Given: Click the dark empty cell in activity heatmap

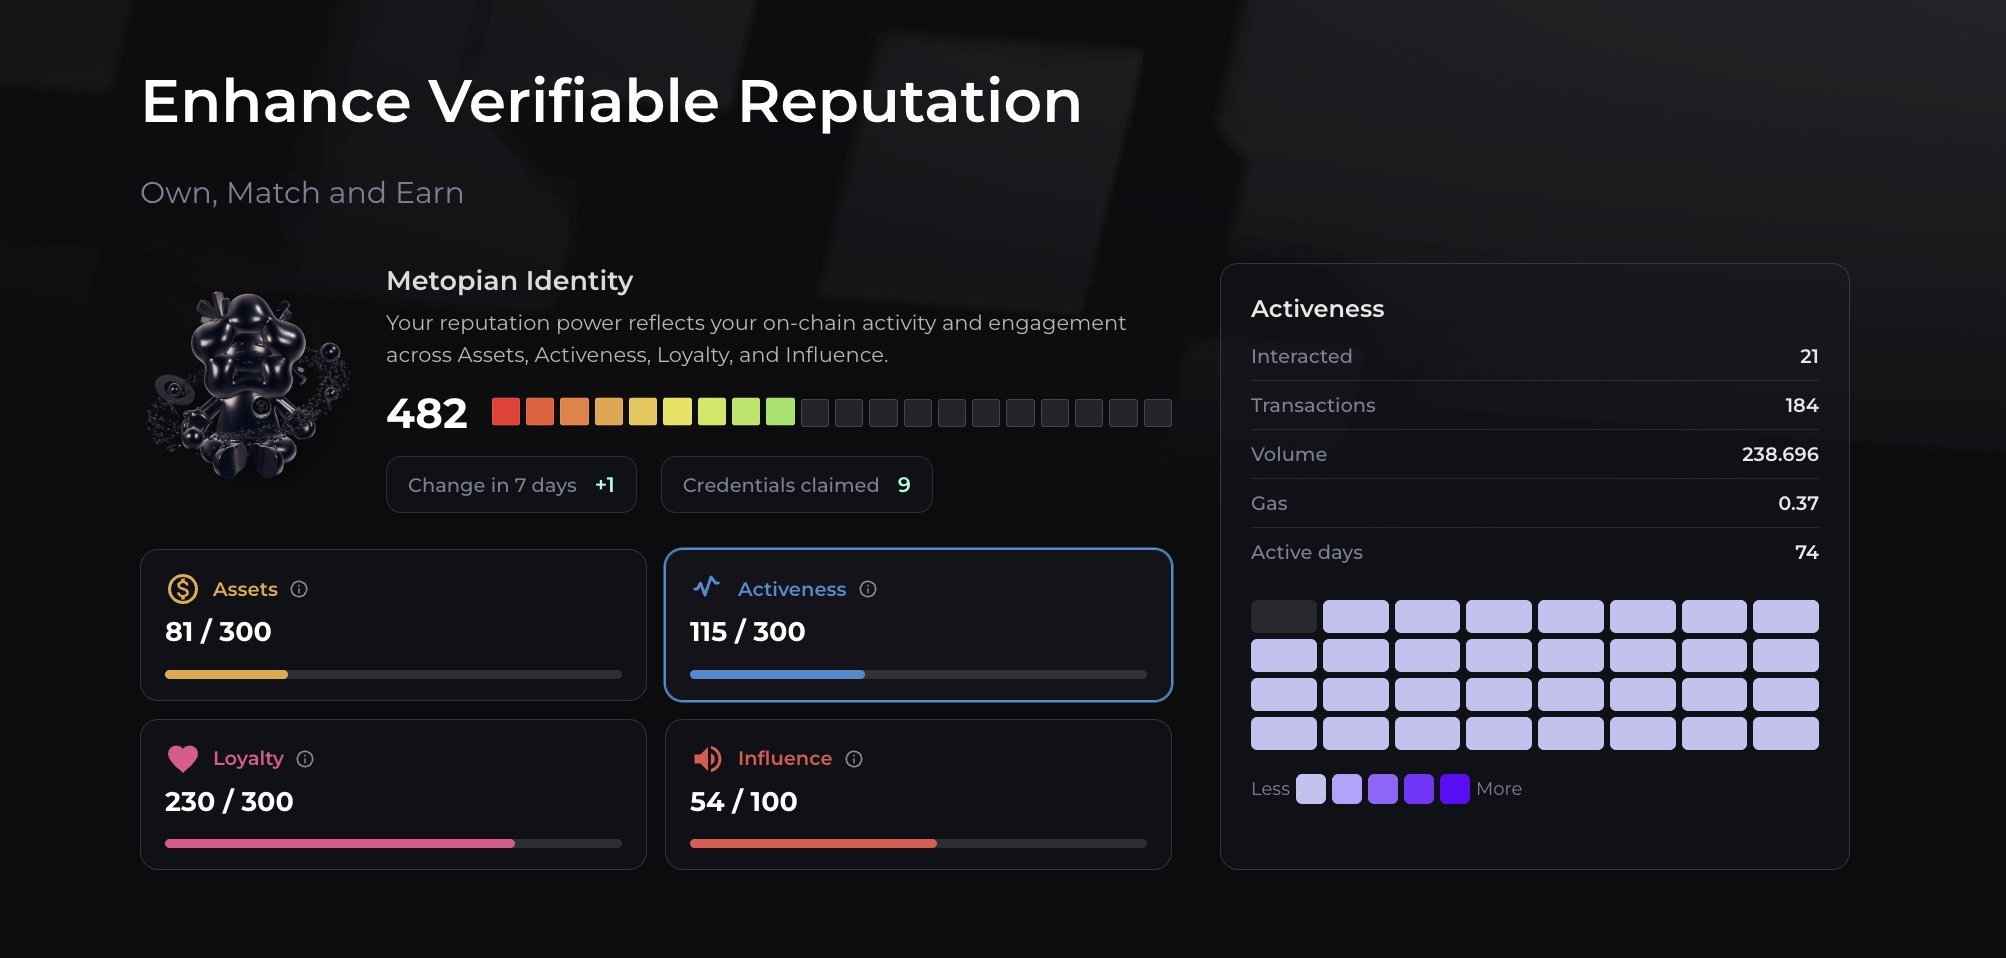Looking at the screenshot, I should pos(1284,617).
